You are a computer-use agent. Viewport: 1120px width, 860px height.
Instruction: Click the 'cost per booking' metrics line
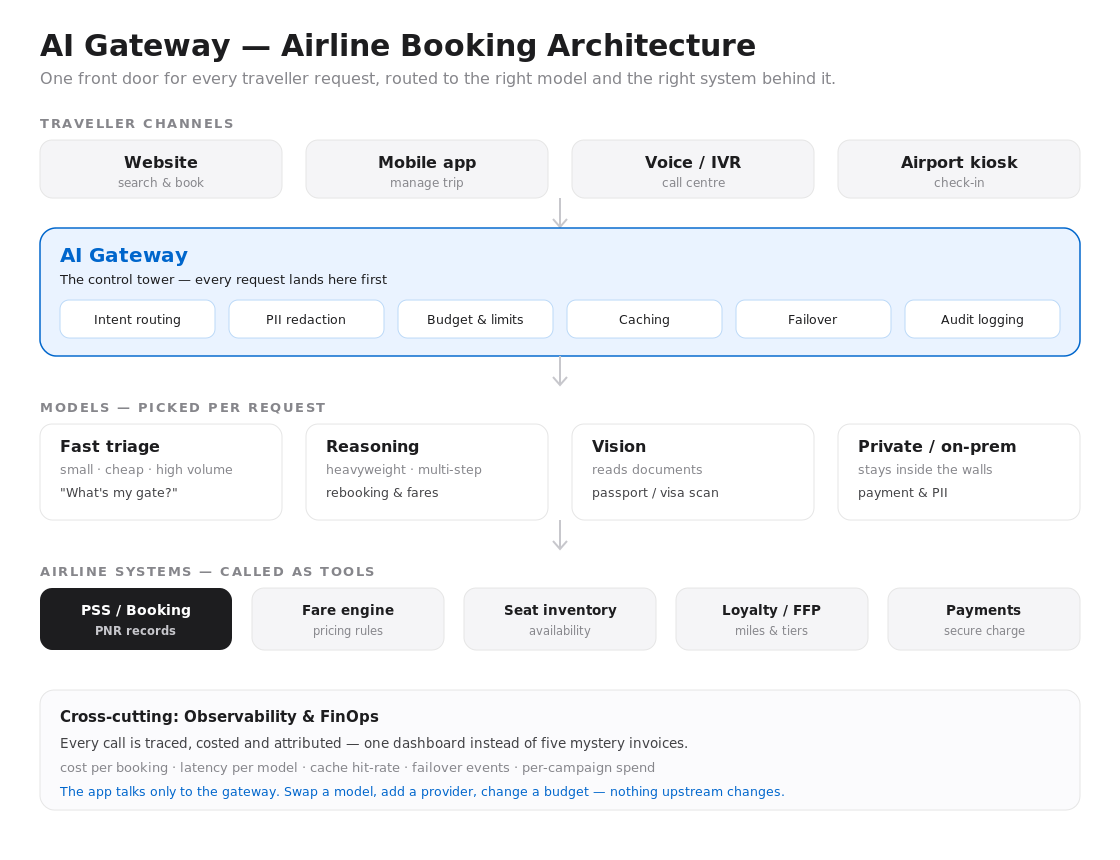click(357, 767)
